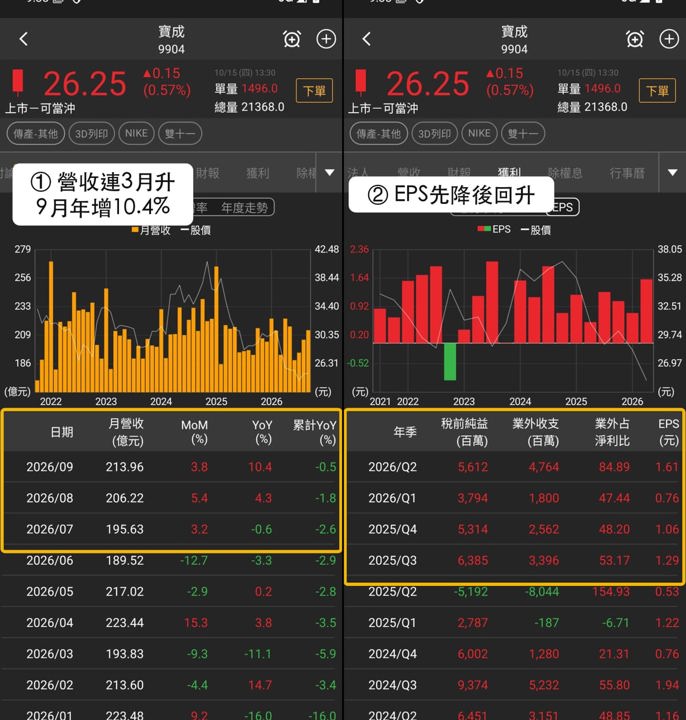Open the 除權息 tab on EPS screen
The width and height of the screenshot is (686, 720).
coord(565,173)
